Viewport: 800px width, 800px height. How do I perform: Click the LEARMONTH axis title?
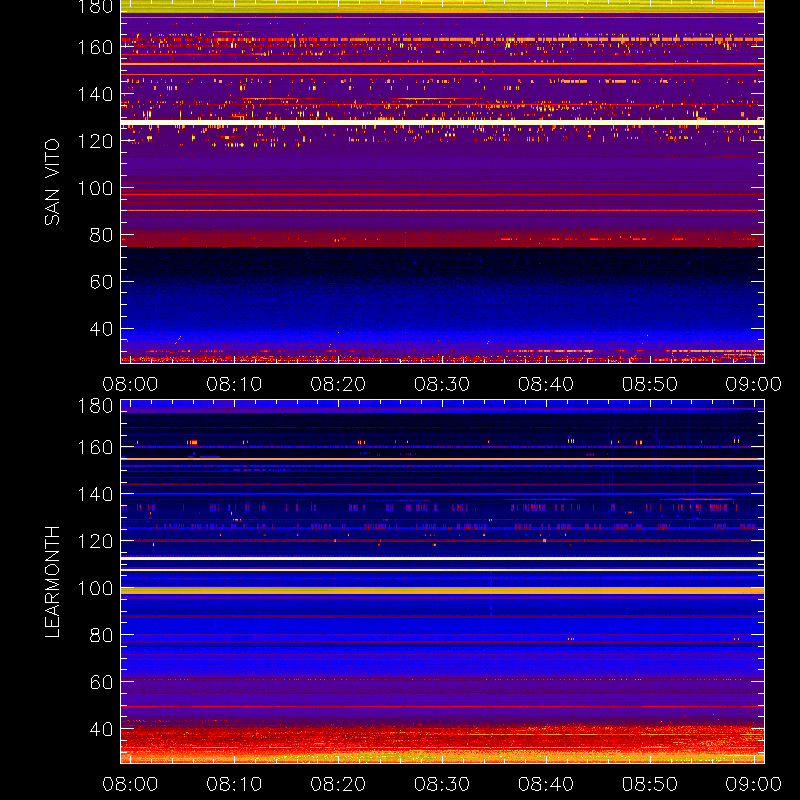(x=52, y=582)
